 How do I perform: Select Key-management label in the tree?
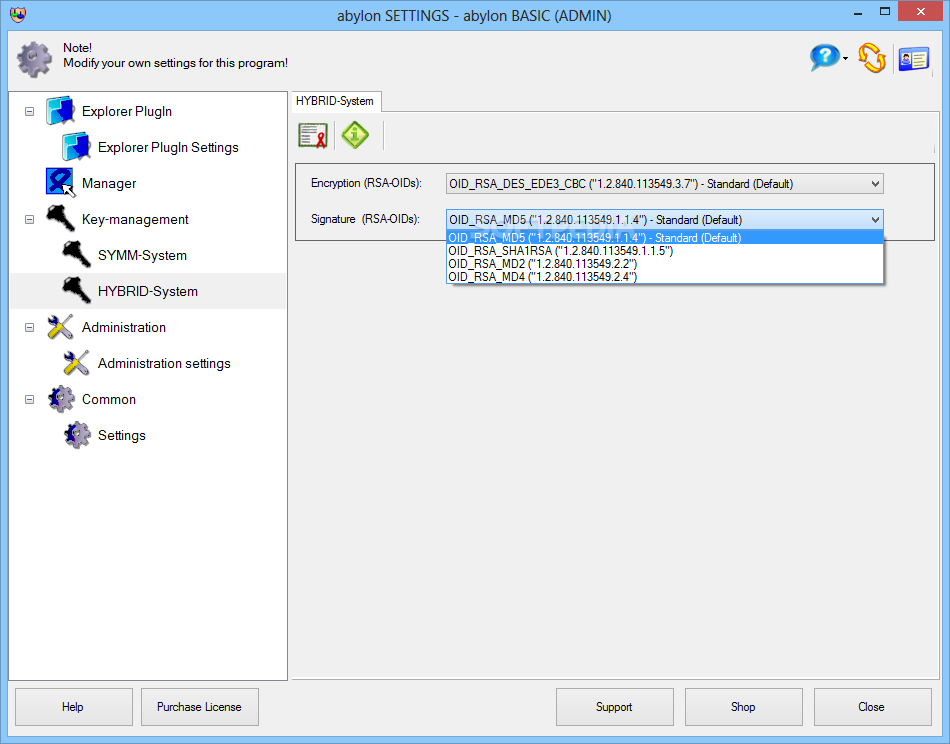pyautogui.click(x=135, y=219)
